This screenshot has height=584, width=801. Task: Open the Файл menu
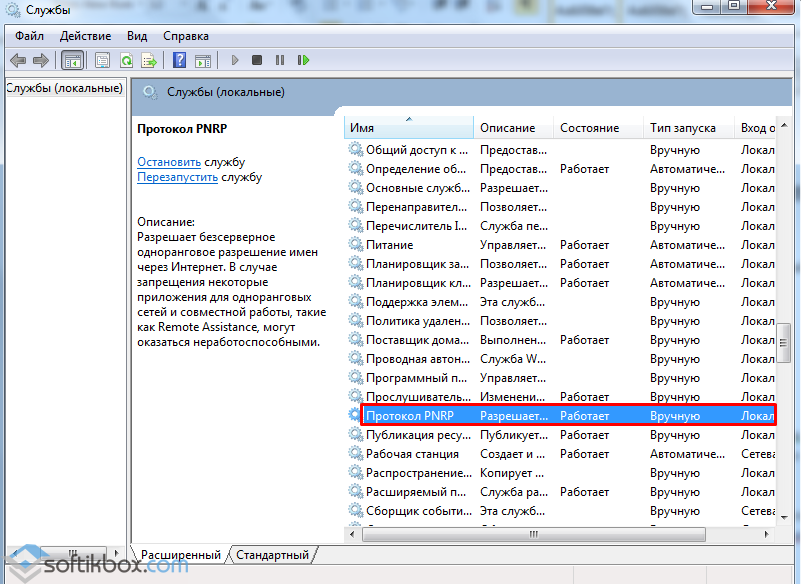[29, 36]
